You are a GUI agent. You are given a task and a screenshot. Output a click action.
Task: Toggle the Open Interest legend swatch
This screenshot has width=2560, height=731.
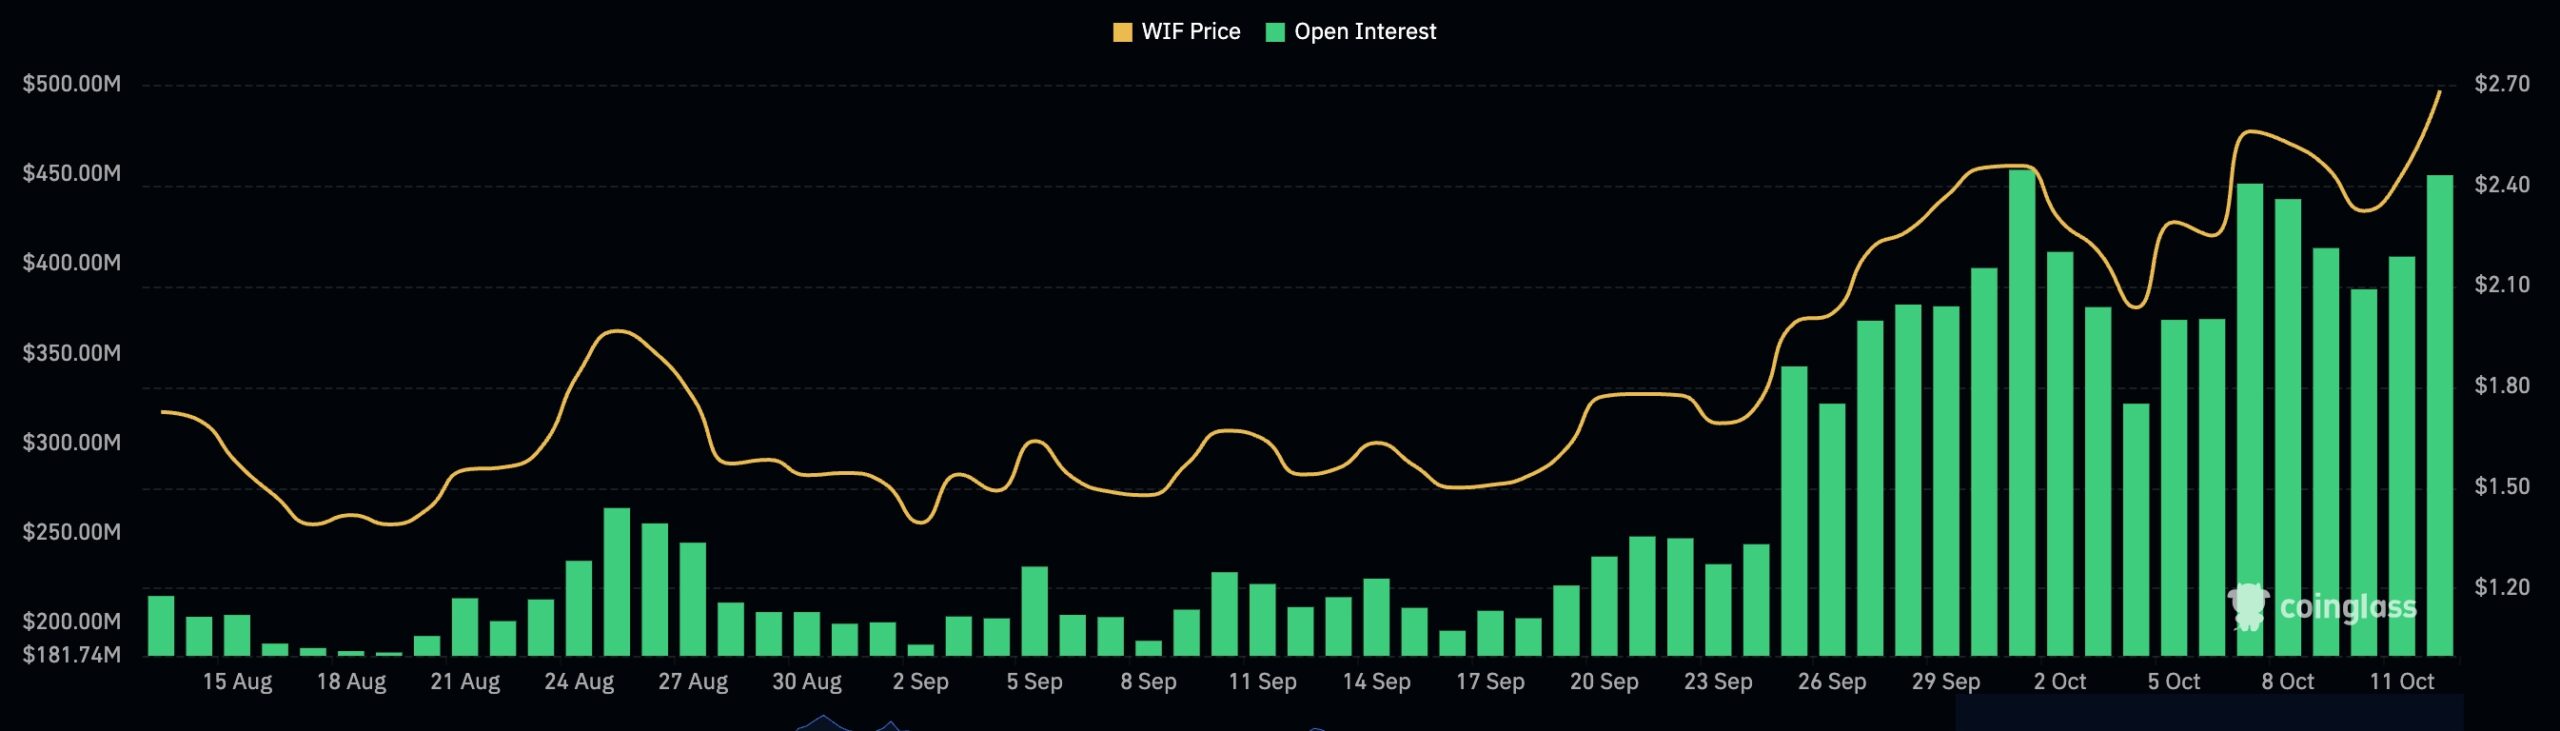(1275, 32)
